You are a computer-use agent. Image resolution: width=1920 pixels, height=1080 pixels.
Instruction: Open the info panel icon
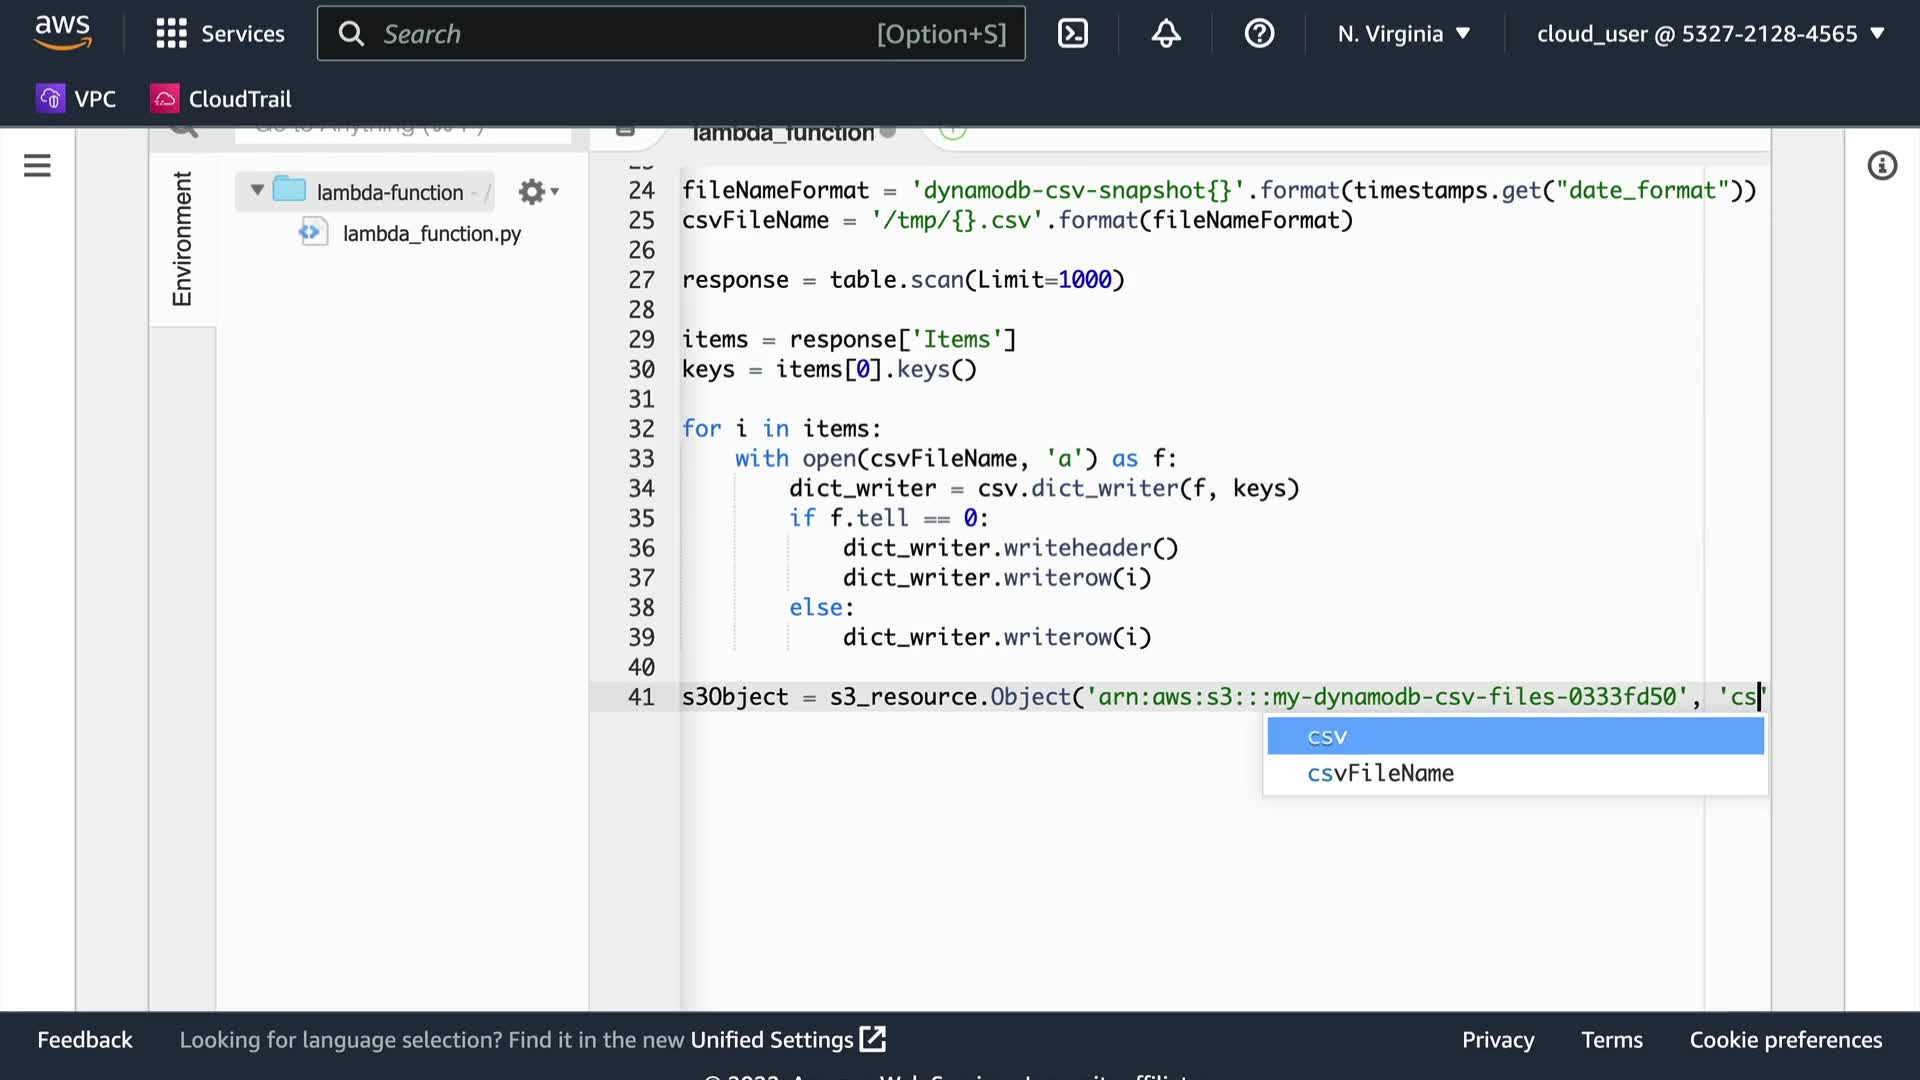[x=1882, y=166]
